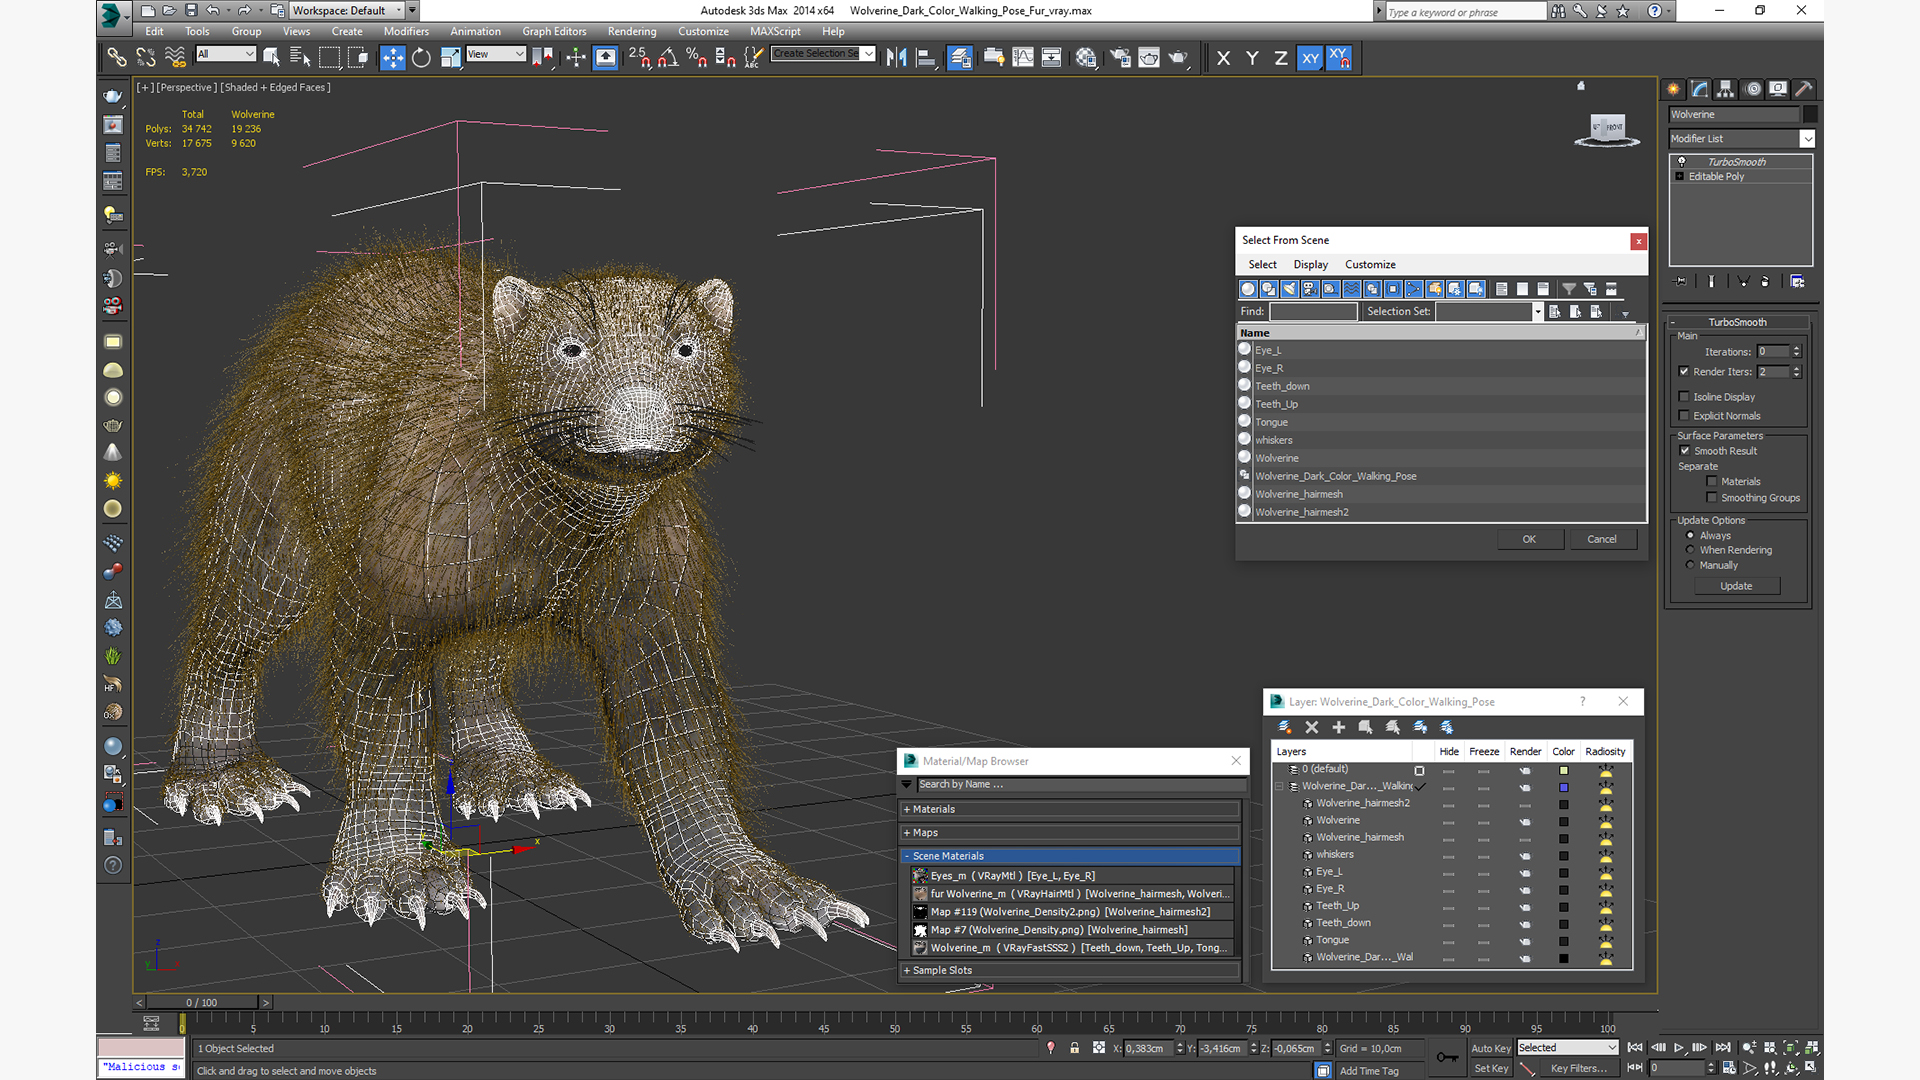Screen dimensions: 1920x1080
Task: Select the When Rendering radio button
Action: 1691,549
